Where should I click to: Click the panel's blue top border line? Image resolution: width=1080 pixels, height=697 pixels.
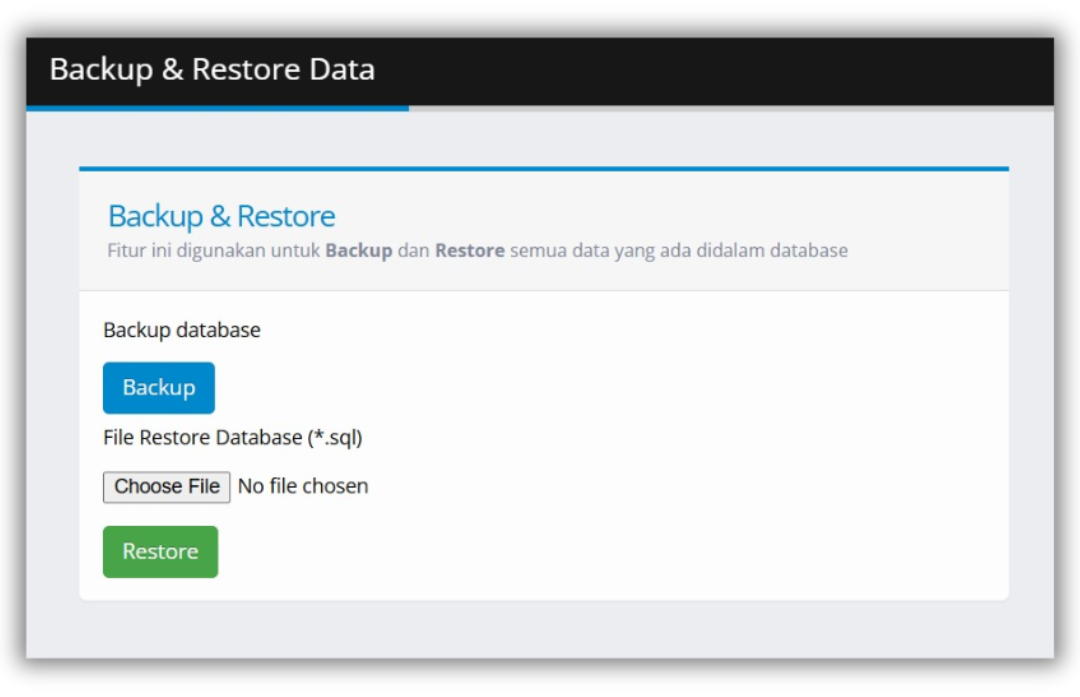543,169
